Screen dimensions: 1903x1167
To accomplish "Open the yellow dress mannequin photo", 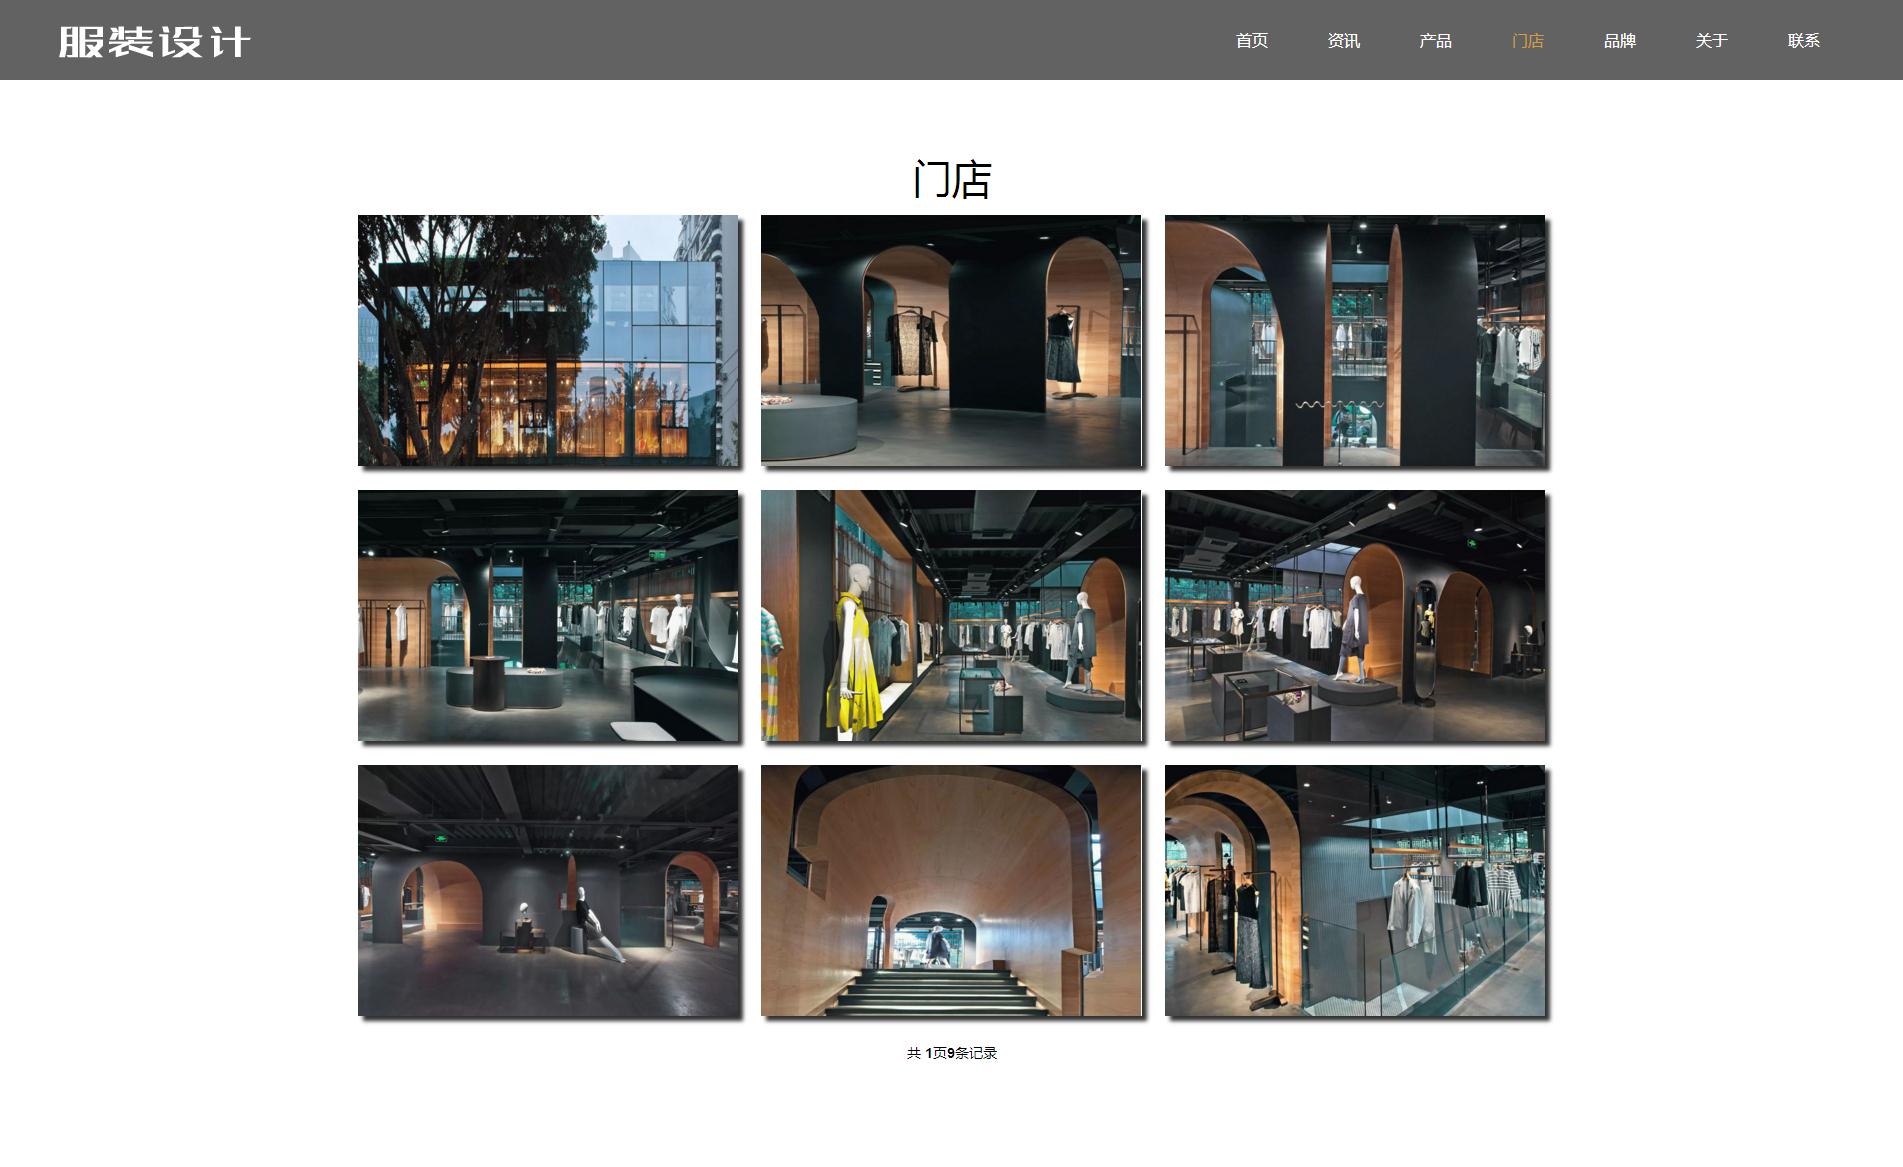I will [x=951, y=615].
